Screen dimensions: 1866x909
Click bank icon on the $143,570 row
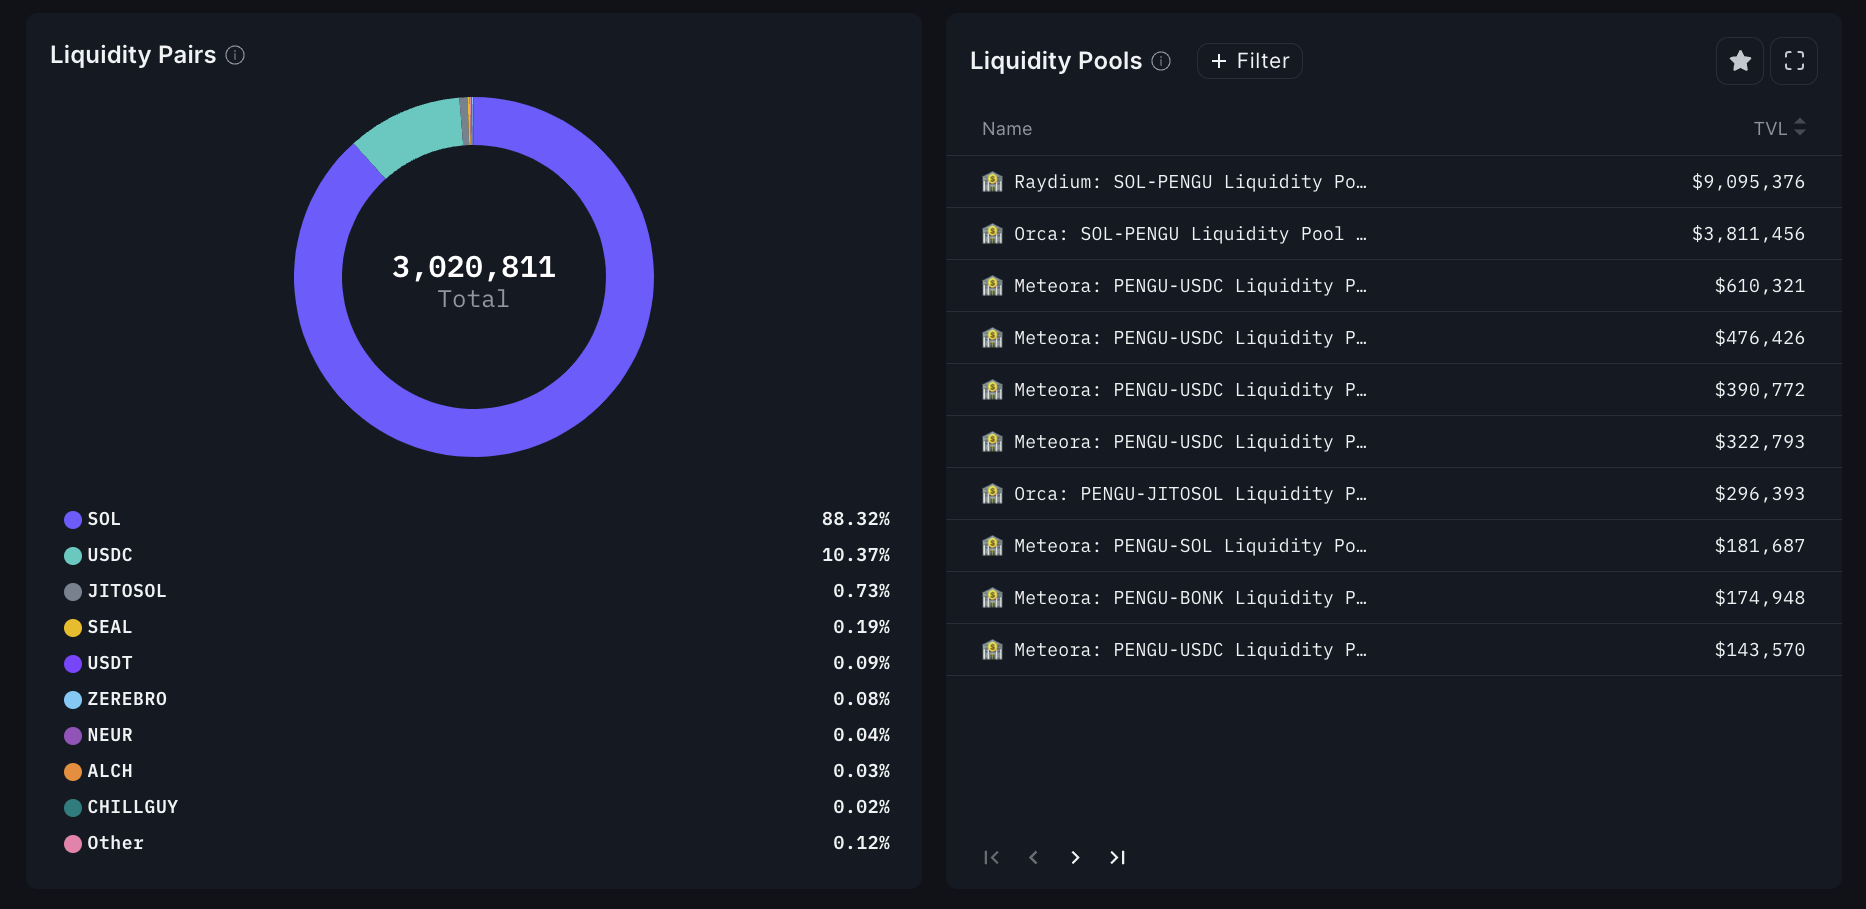pyautogui.click(x=992, y=650)
